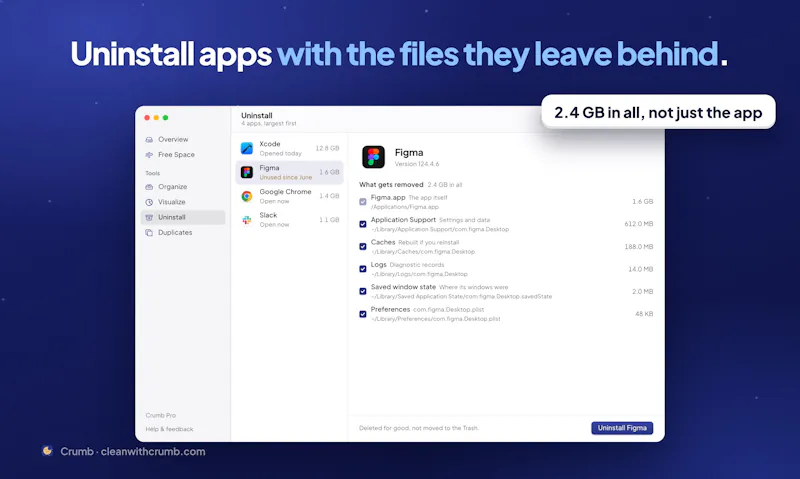The width and height of the screenshot is (800, 479).
Task: Click the Figma title in the detail pane
Action: pyautogui.click(x=409, y=153)
